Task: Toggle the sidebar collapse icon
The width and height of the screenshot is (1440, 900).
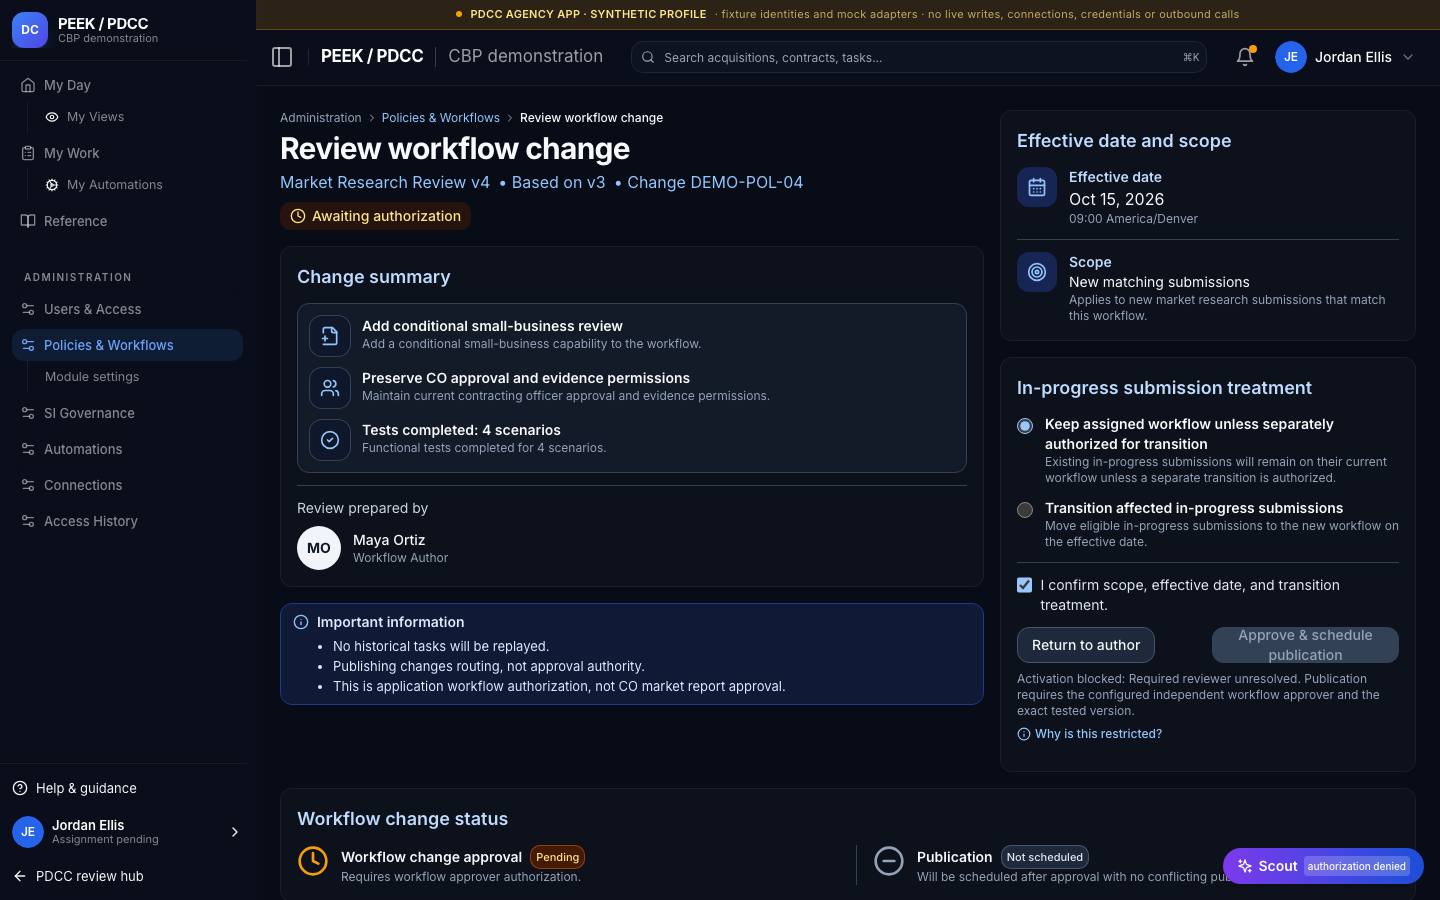Action: [x=282, y=57]
